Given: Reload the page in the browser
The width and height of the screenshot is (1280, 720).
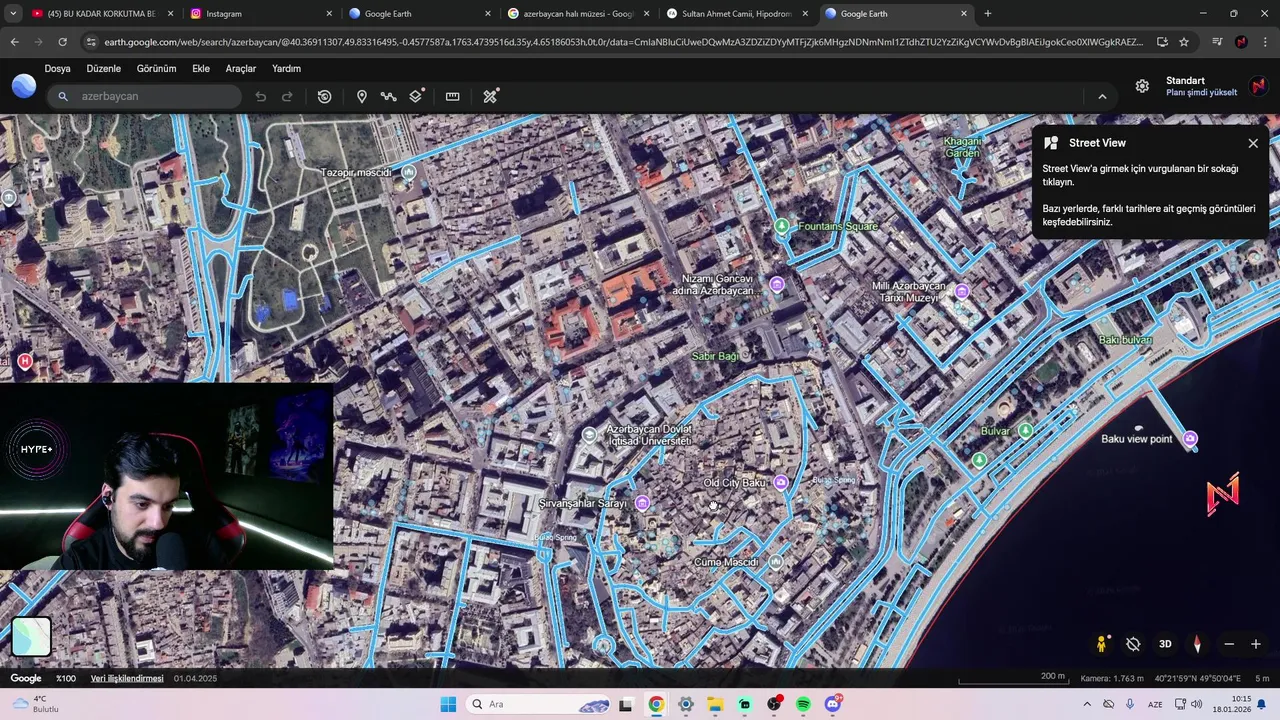Looking at the screenshot, I should click(62, 42).
